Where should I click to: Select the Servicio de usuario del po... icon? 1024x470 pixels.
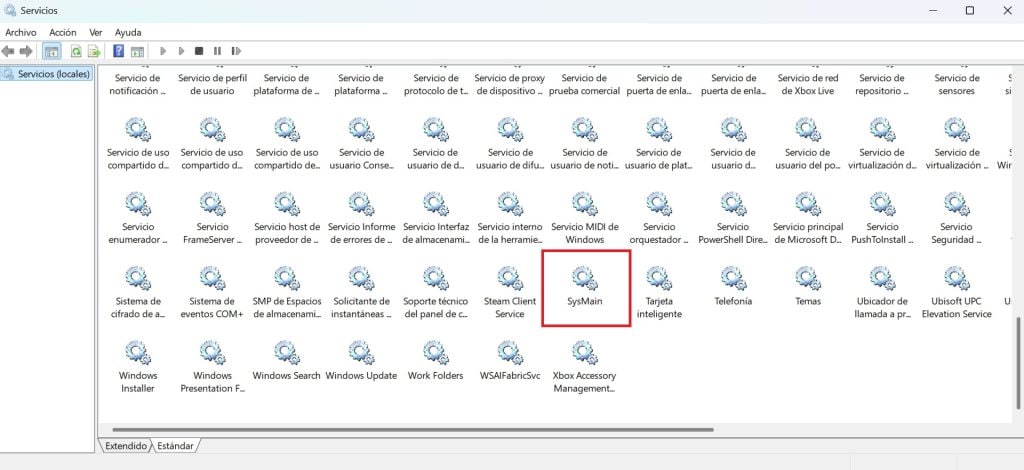[808, 130]
